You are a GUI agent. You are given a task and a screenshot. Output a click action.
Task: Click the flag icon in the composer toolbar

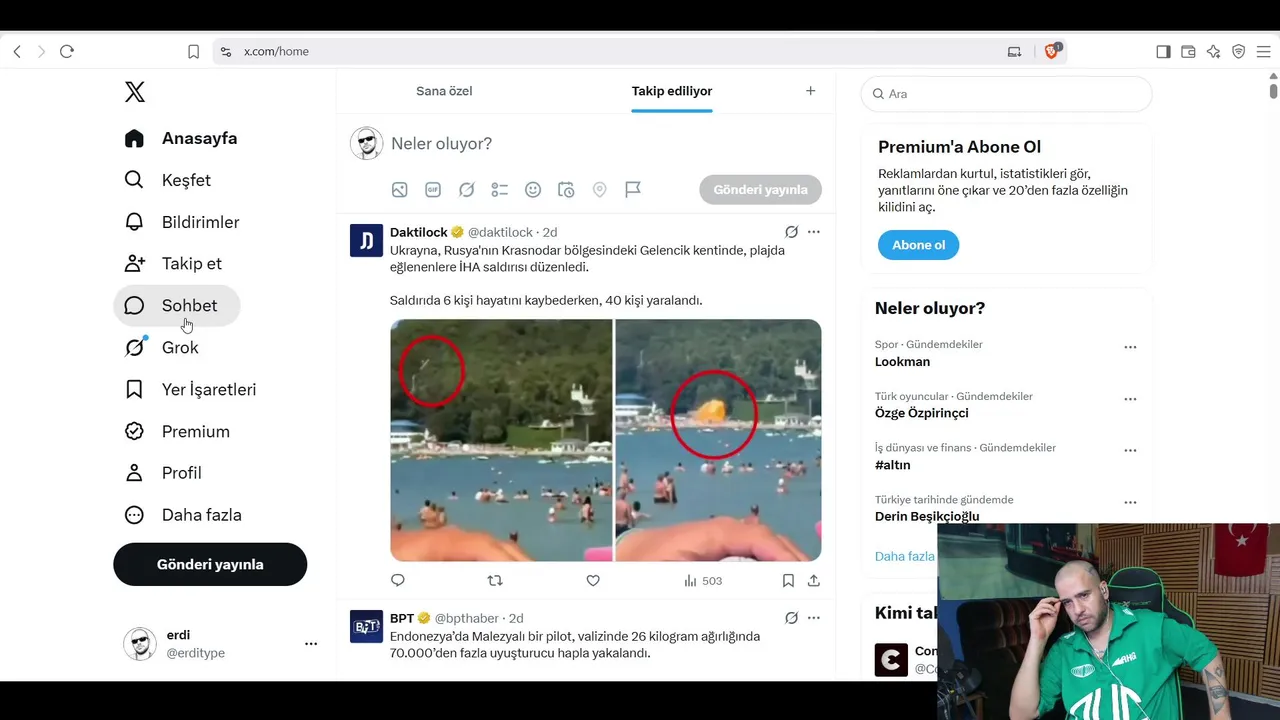pyautogui.click(x=633, y=190)
